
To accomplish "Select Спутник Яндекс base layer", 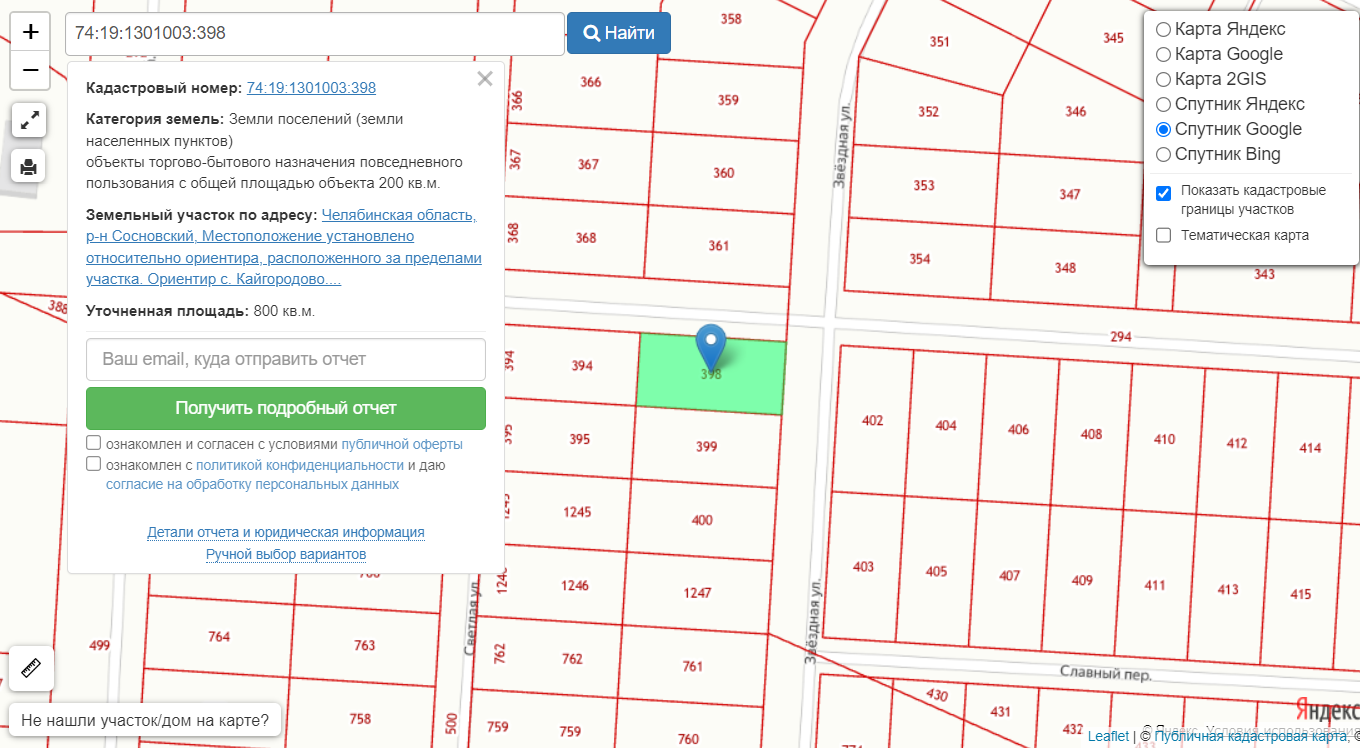I will tap(1163, 104).
